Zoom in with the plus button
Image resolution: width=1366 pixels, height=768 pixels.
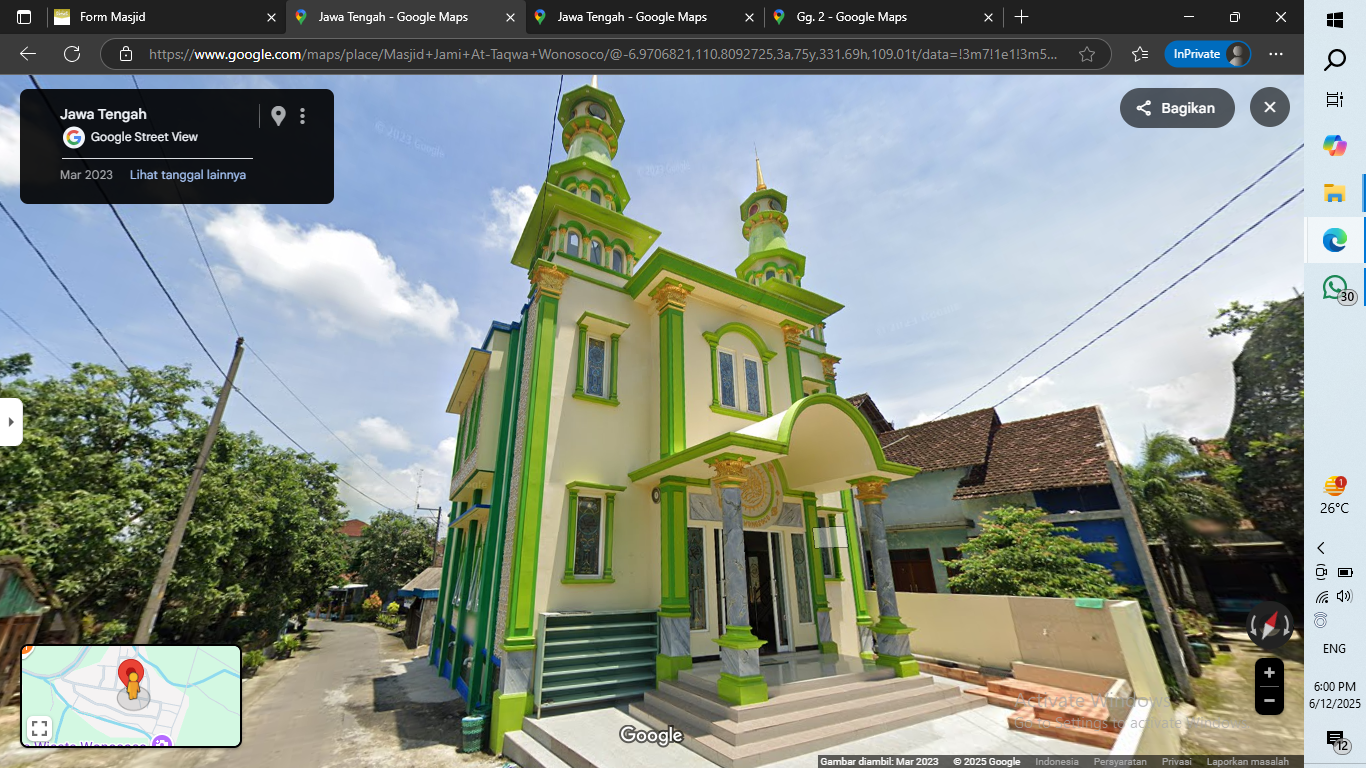(1269, 673)
